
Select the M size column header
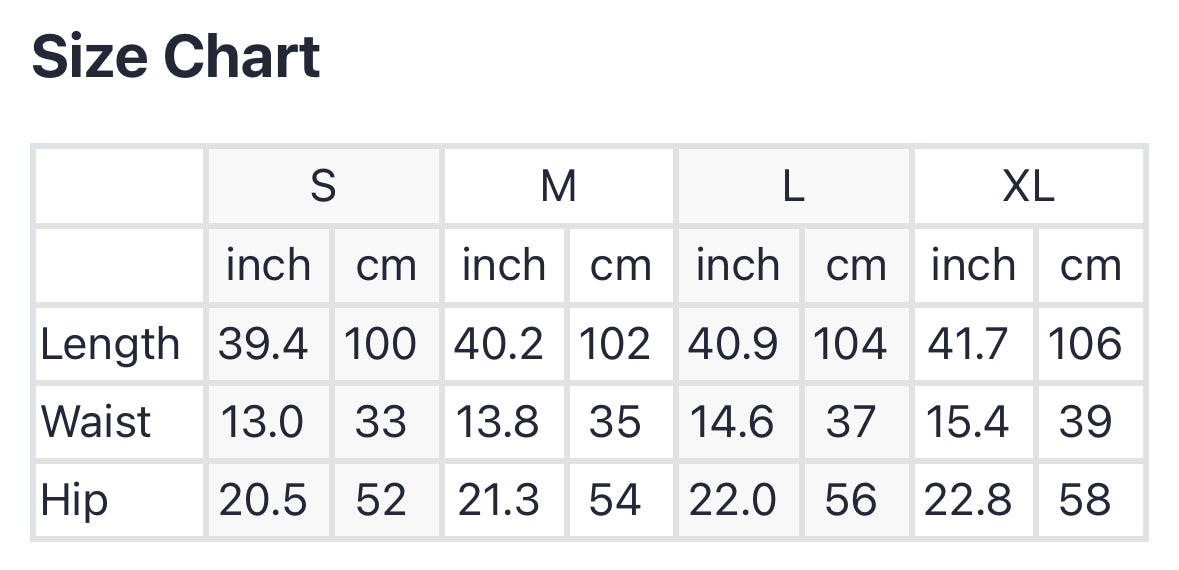click(558, 187)
